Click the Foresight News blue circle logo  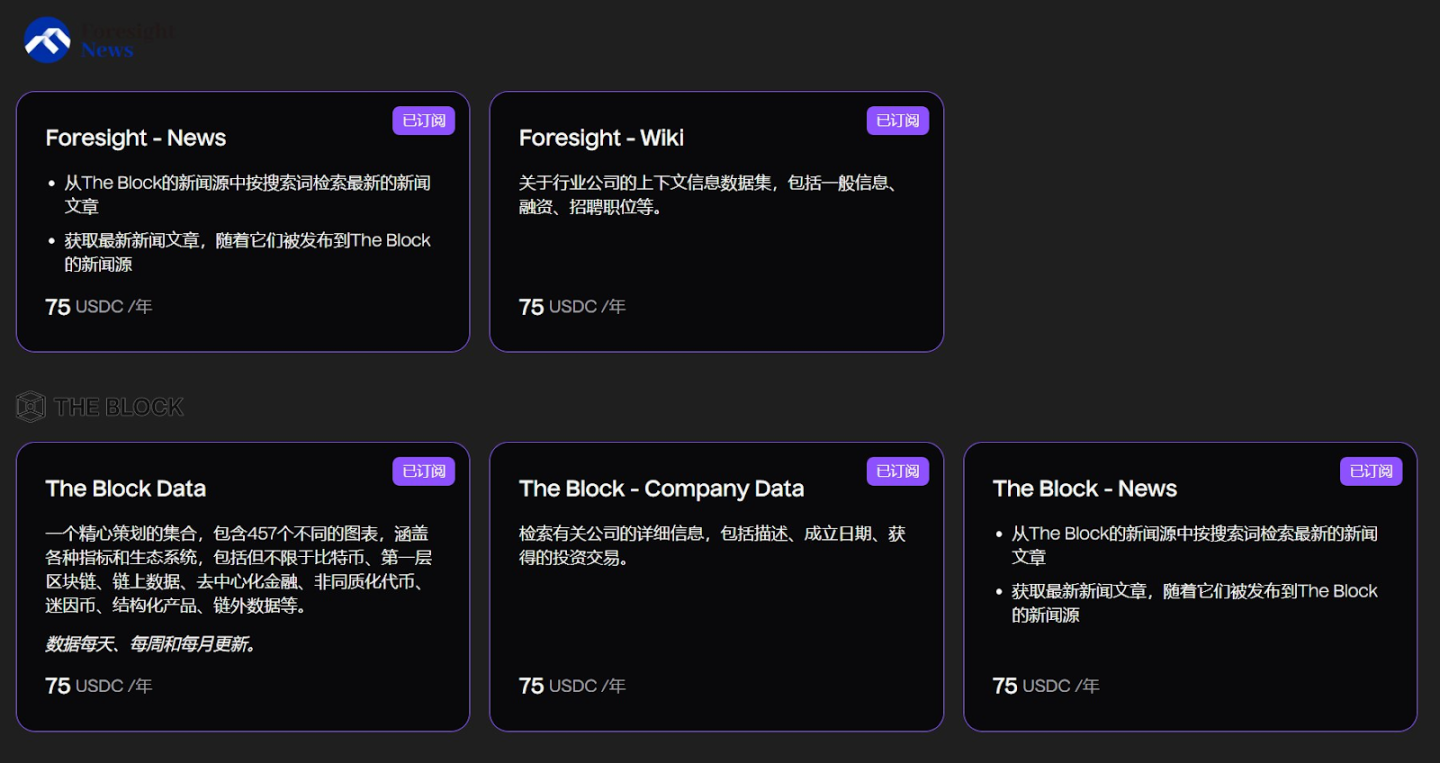pos(47,40)
